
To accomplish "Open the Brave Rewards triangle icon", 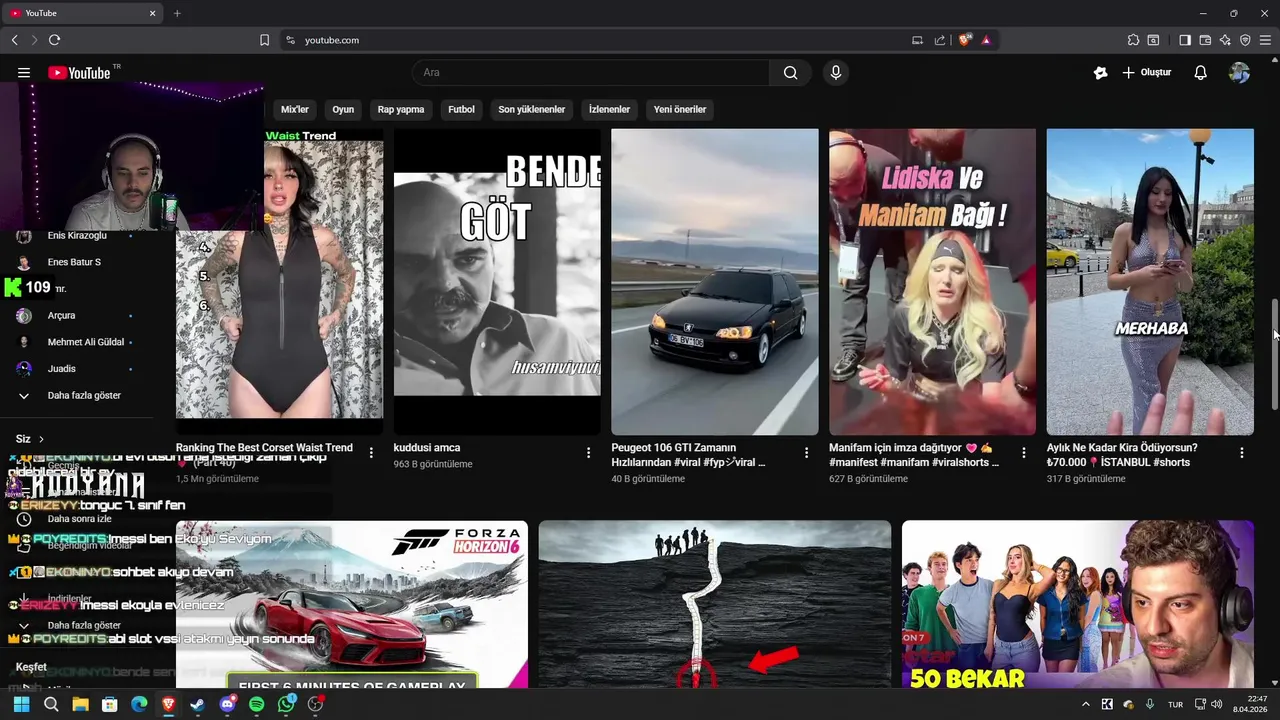I will (986, 40).
